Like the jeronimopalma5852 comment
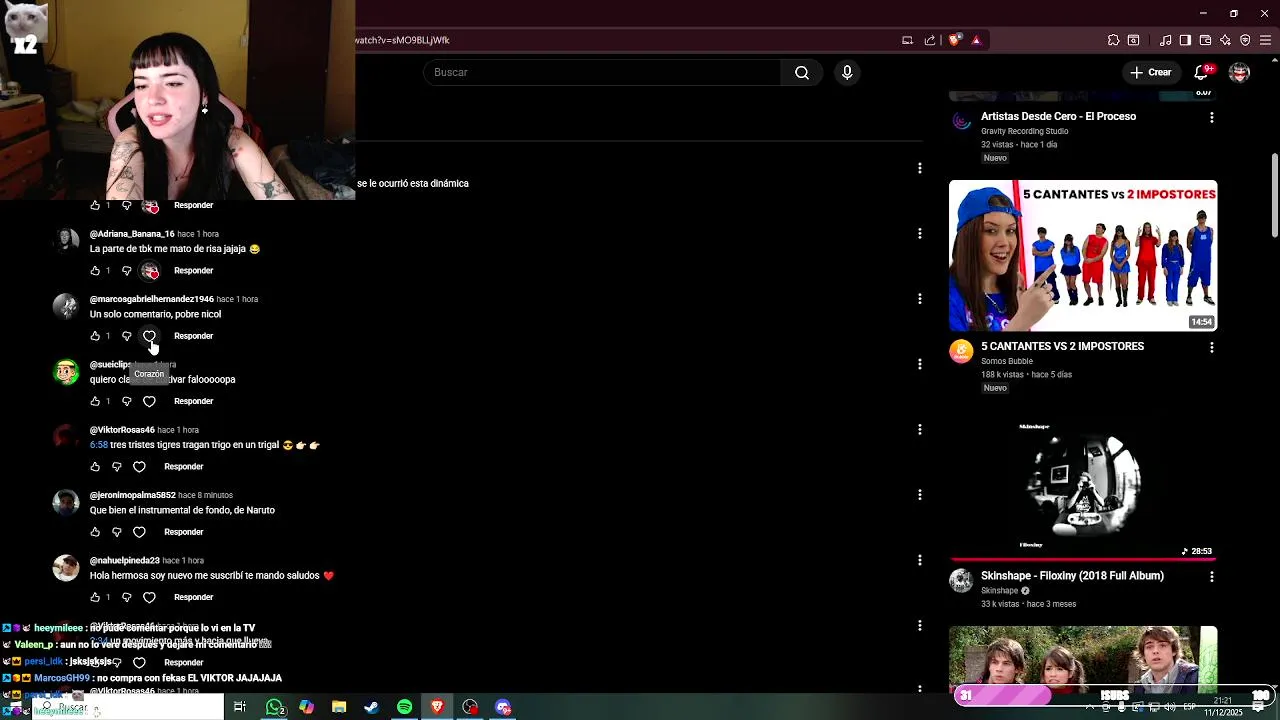Screen dimensions: 1280x720 pyautogui.click(x=95, y=532)
